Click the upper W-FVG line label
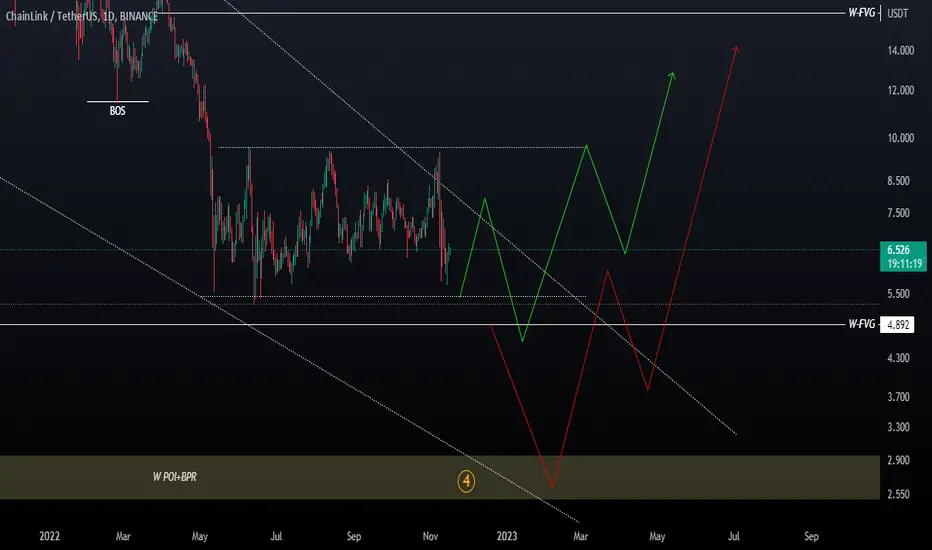 [x=861, y=12]
